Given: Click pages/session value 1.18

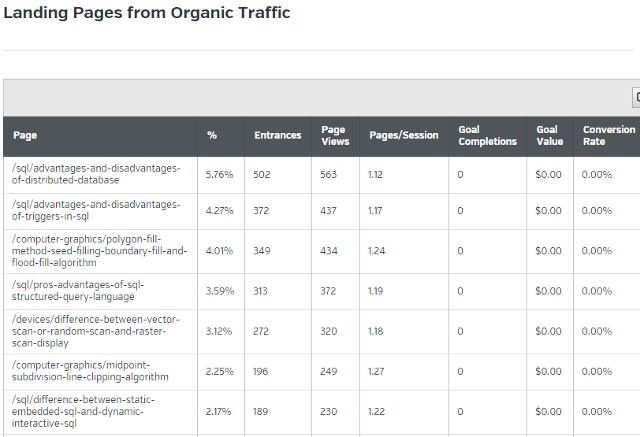Looking at the screenshot, I should click(x=376, y=331).
